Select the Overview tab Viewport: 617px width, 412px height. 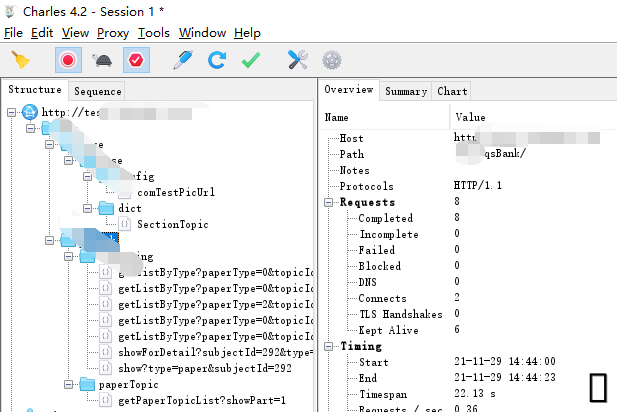coord(349,90)
